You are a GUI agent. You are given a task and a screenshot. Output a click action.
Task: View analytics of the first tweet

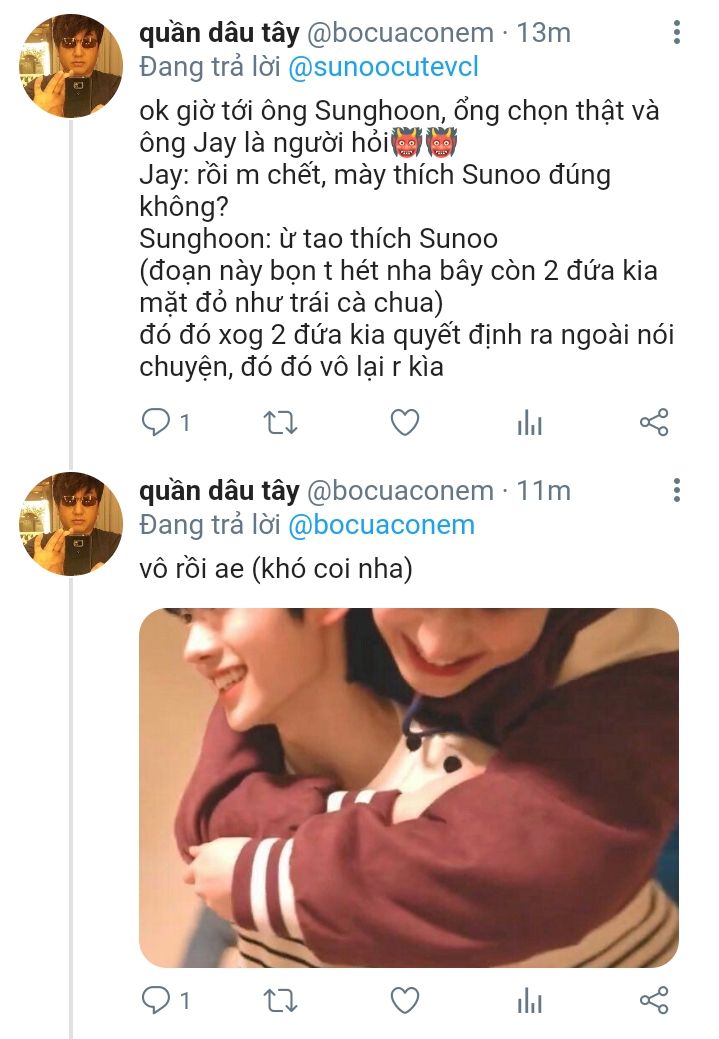click(x=529, y=423)
